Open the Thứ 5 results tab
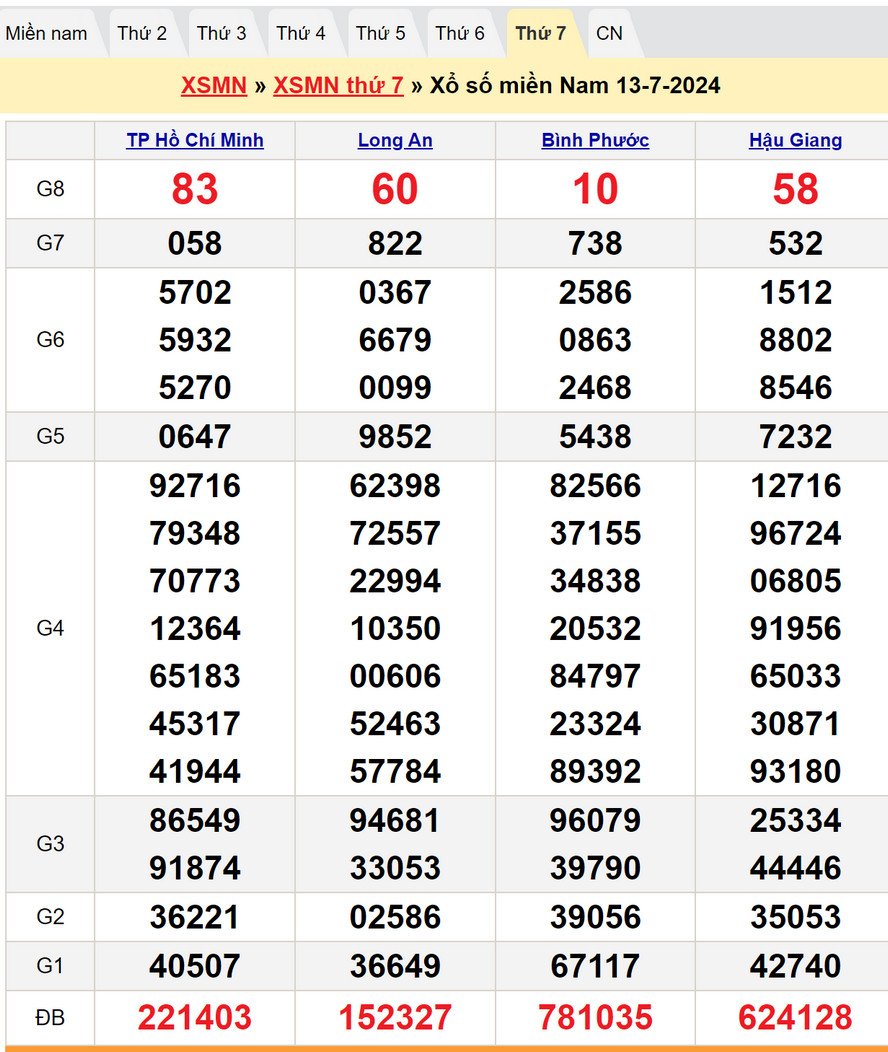888x1052 pixels. coord(381,33)
